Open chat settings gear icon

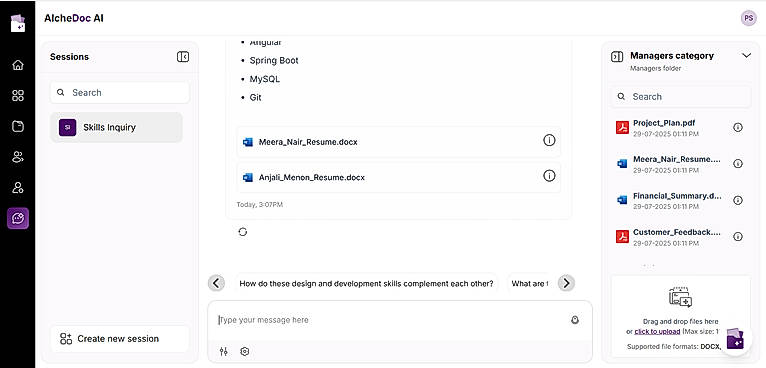coord(245,351)
